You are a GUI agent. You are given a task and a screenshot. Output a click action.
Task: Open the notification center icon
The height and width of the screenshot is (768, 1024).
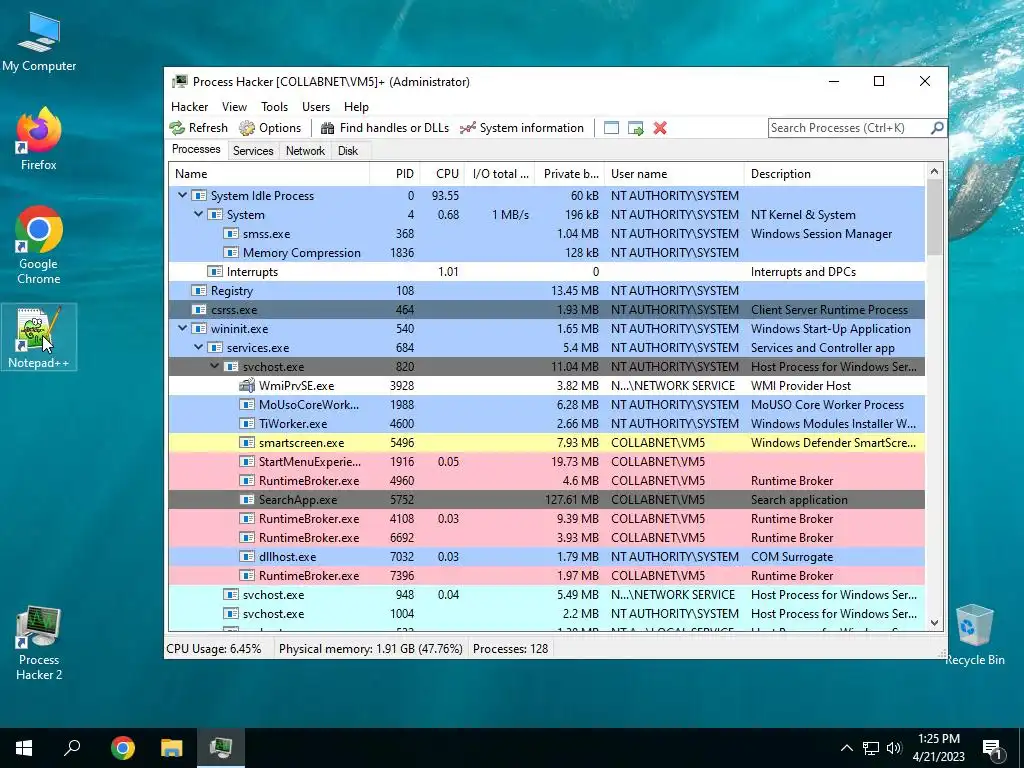992,748
